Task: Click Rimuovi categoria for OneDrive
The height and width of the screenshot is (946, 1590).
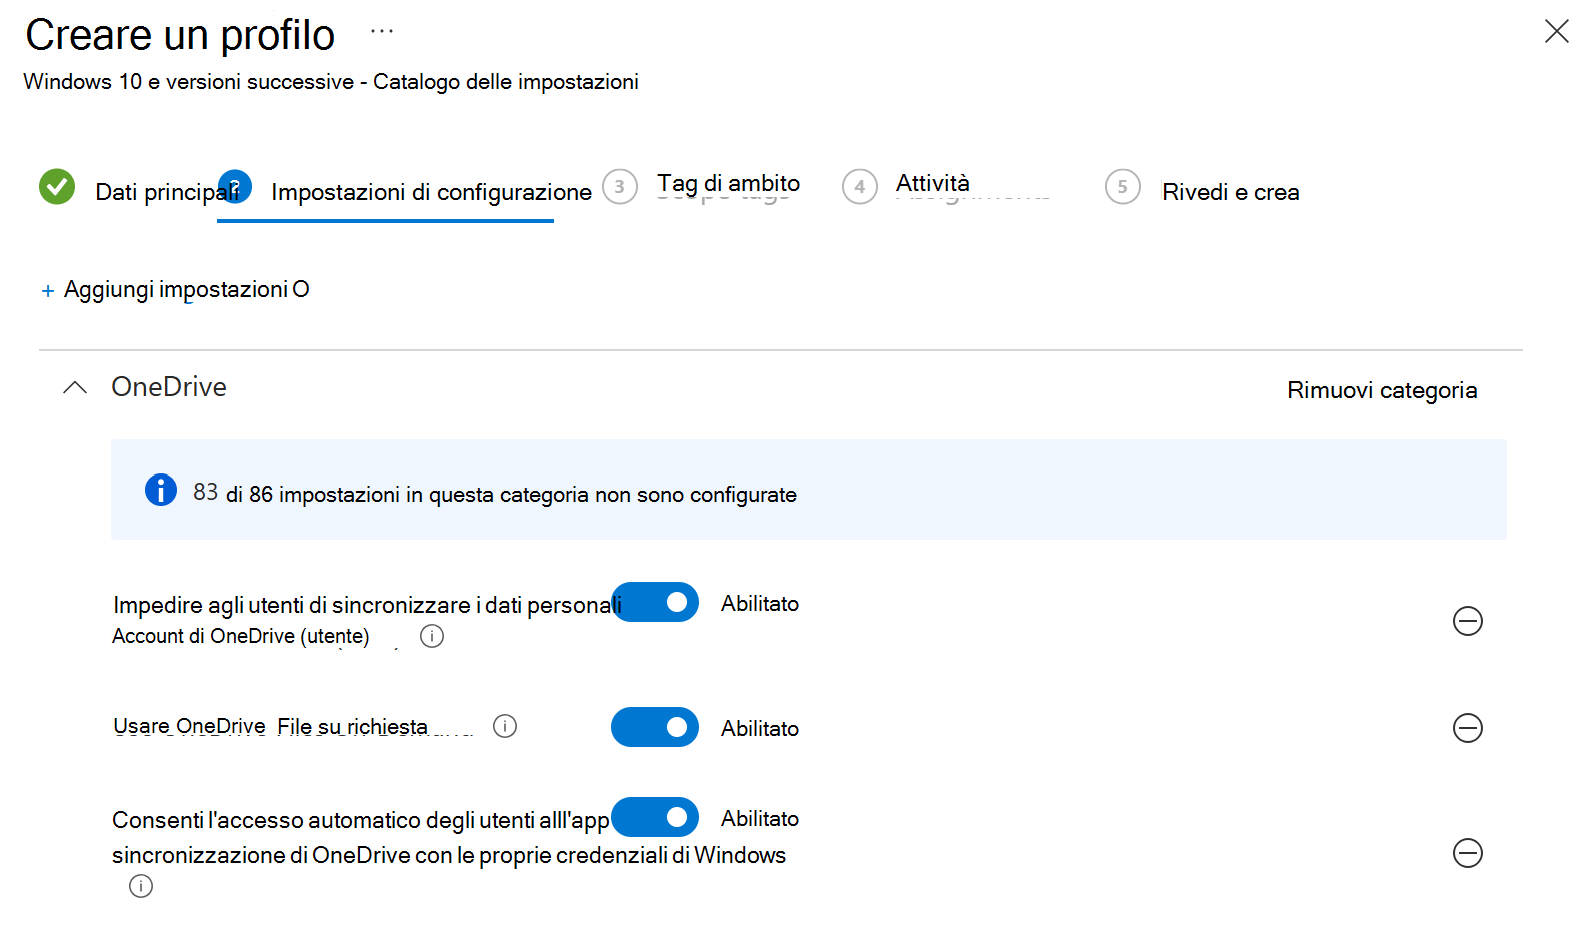Action: pos(1382,390)
